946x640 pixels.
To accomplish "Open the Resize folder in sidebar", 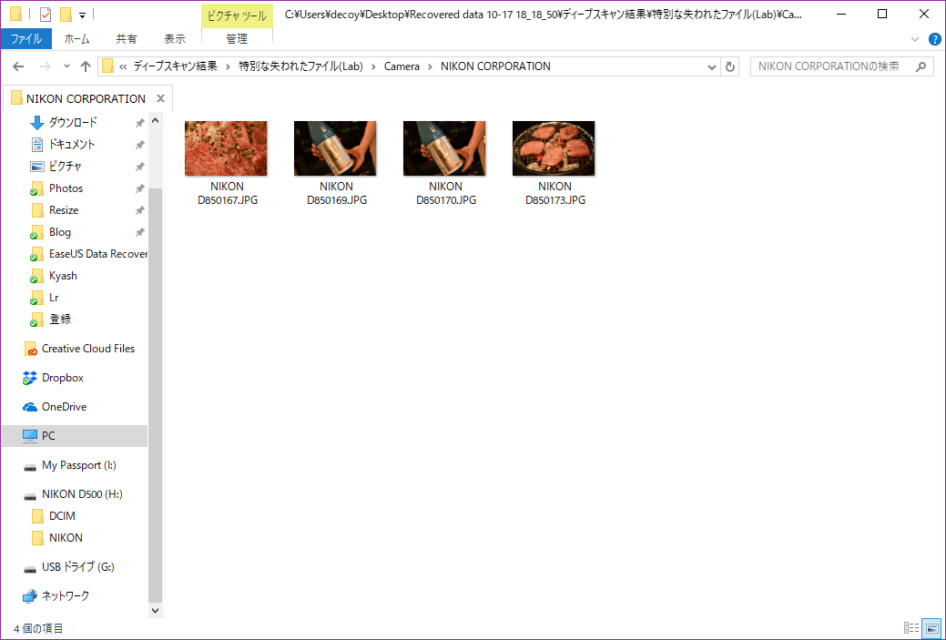I will 63,210.
